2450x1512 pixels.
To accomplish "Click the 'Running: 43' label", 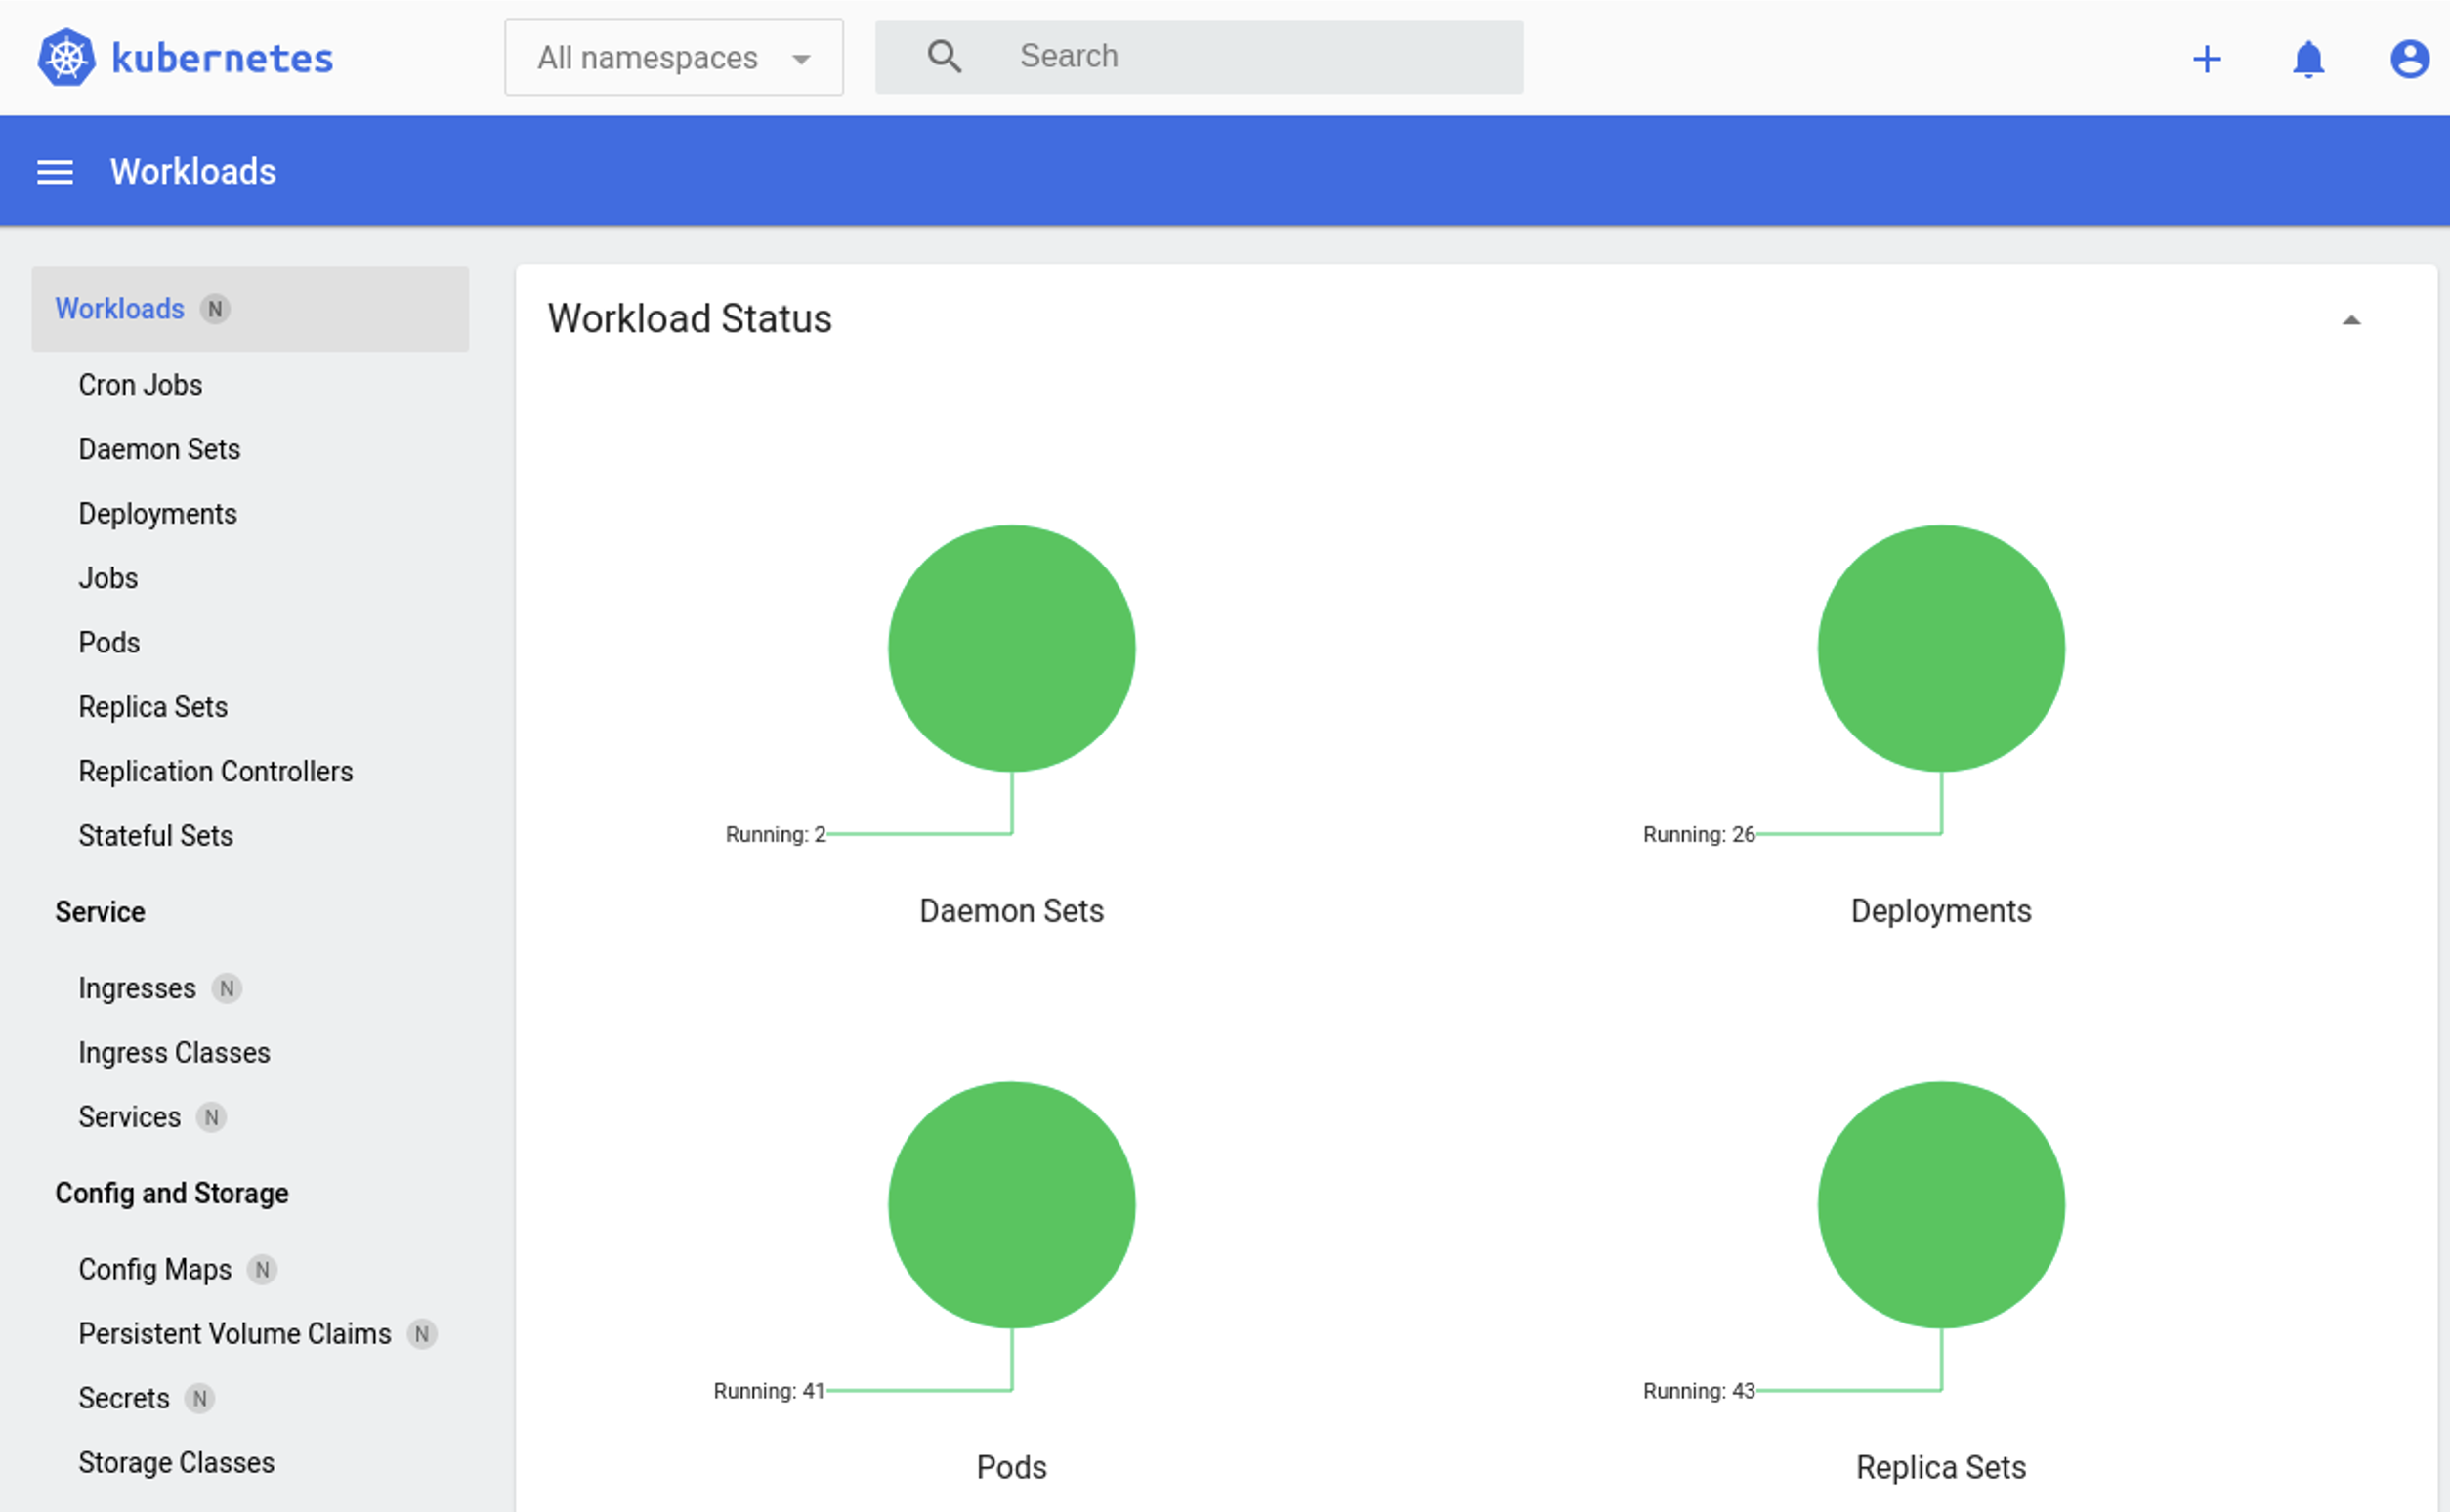I will 1699,1390.
